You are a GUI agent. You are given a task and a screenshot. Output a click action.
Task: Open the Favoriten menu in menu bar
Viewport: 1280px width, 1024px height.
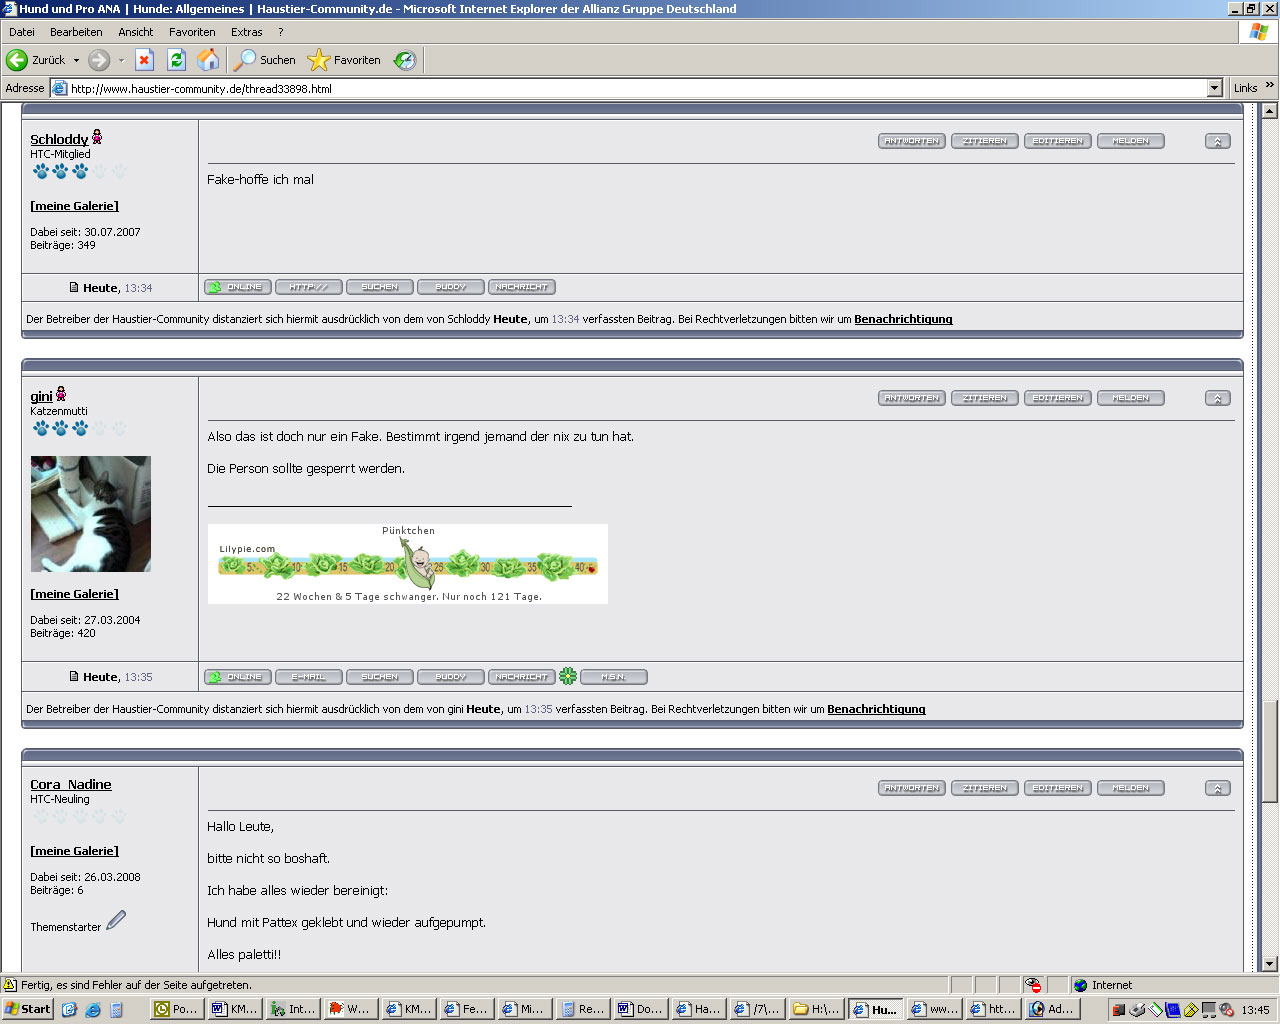[x=192, y=32]
